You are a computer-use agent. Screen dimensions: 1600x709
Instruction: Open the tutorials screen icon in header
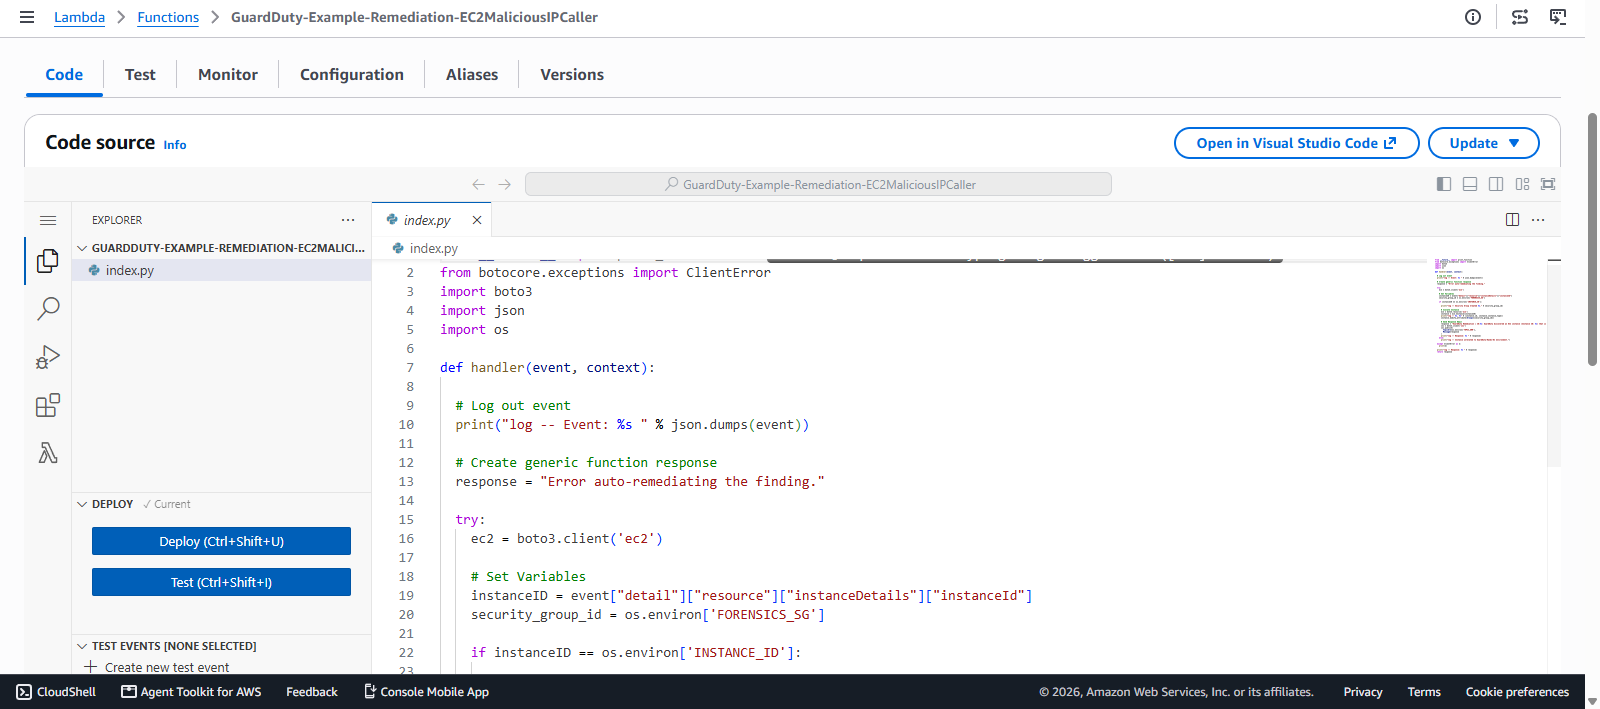pos(1558,17)
